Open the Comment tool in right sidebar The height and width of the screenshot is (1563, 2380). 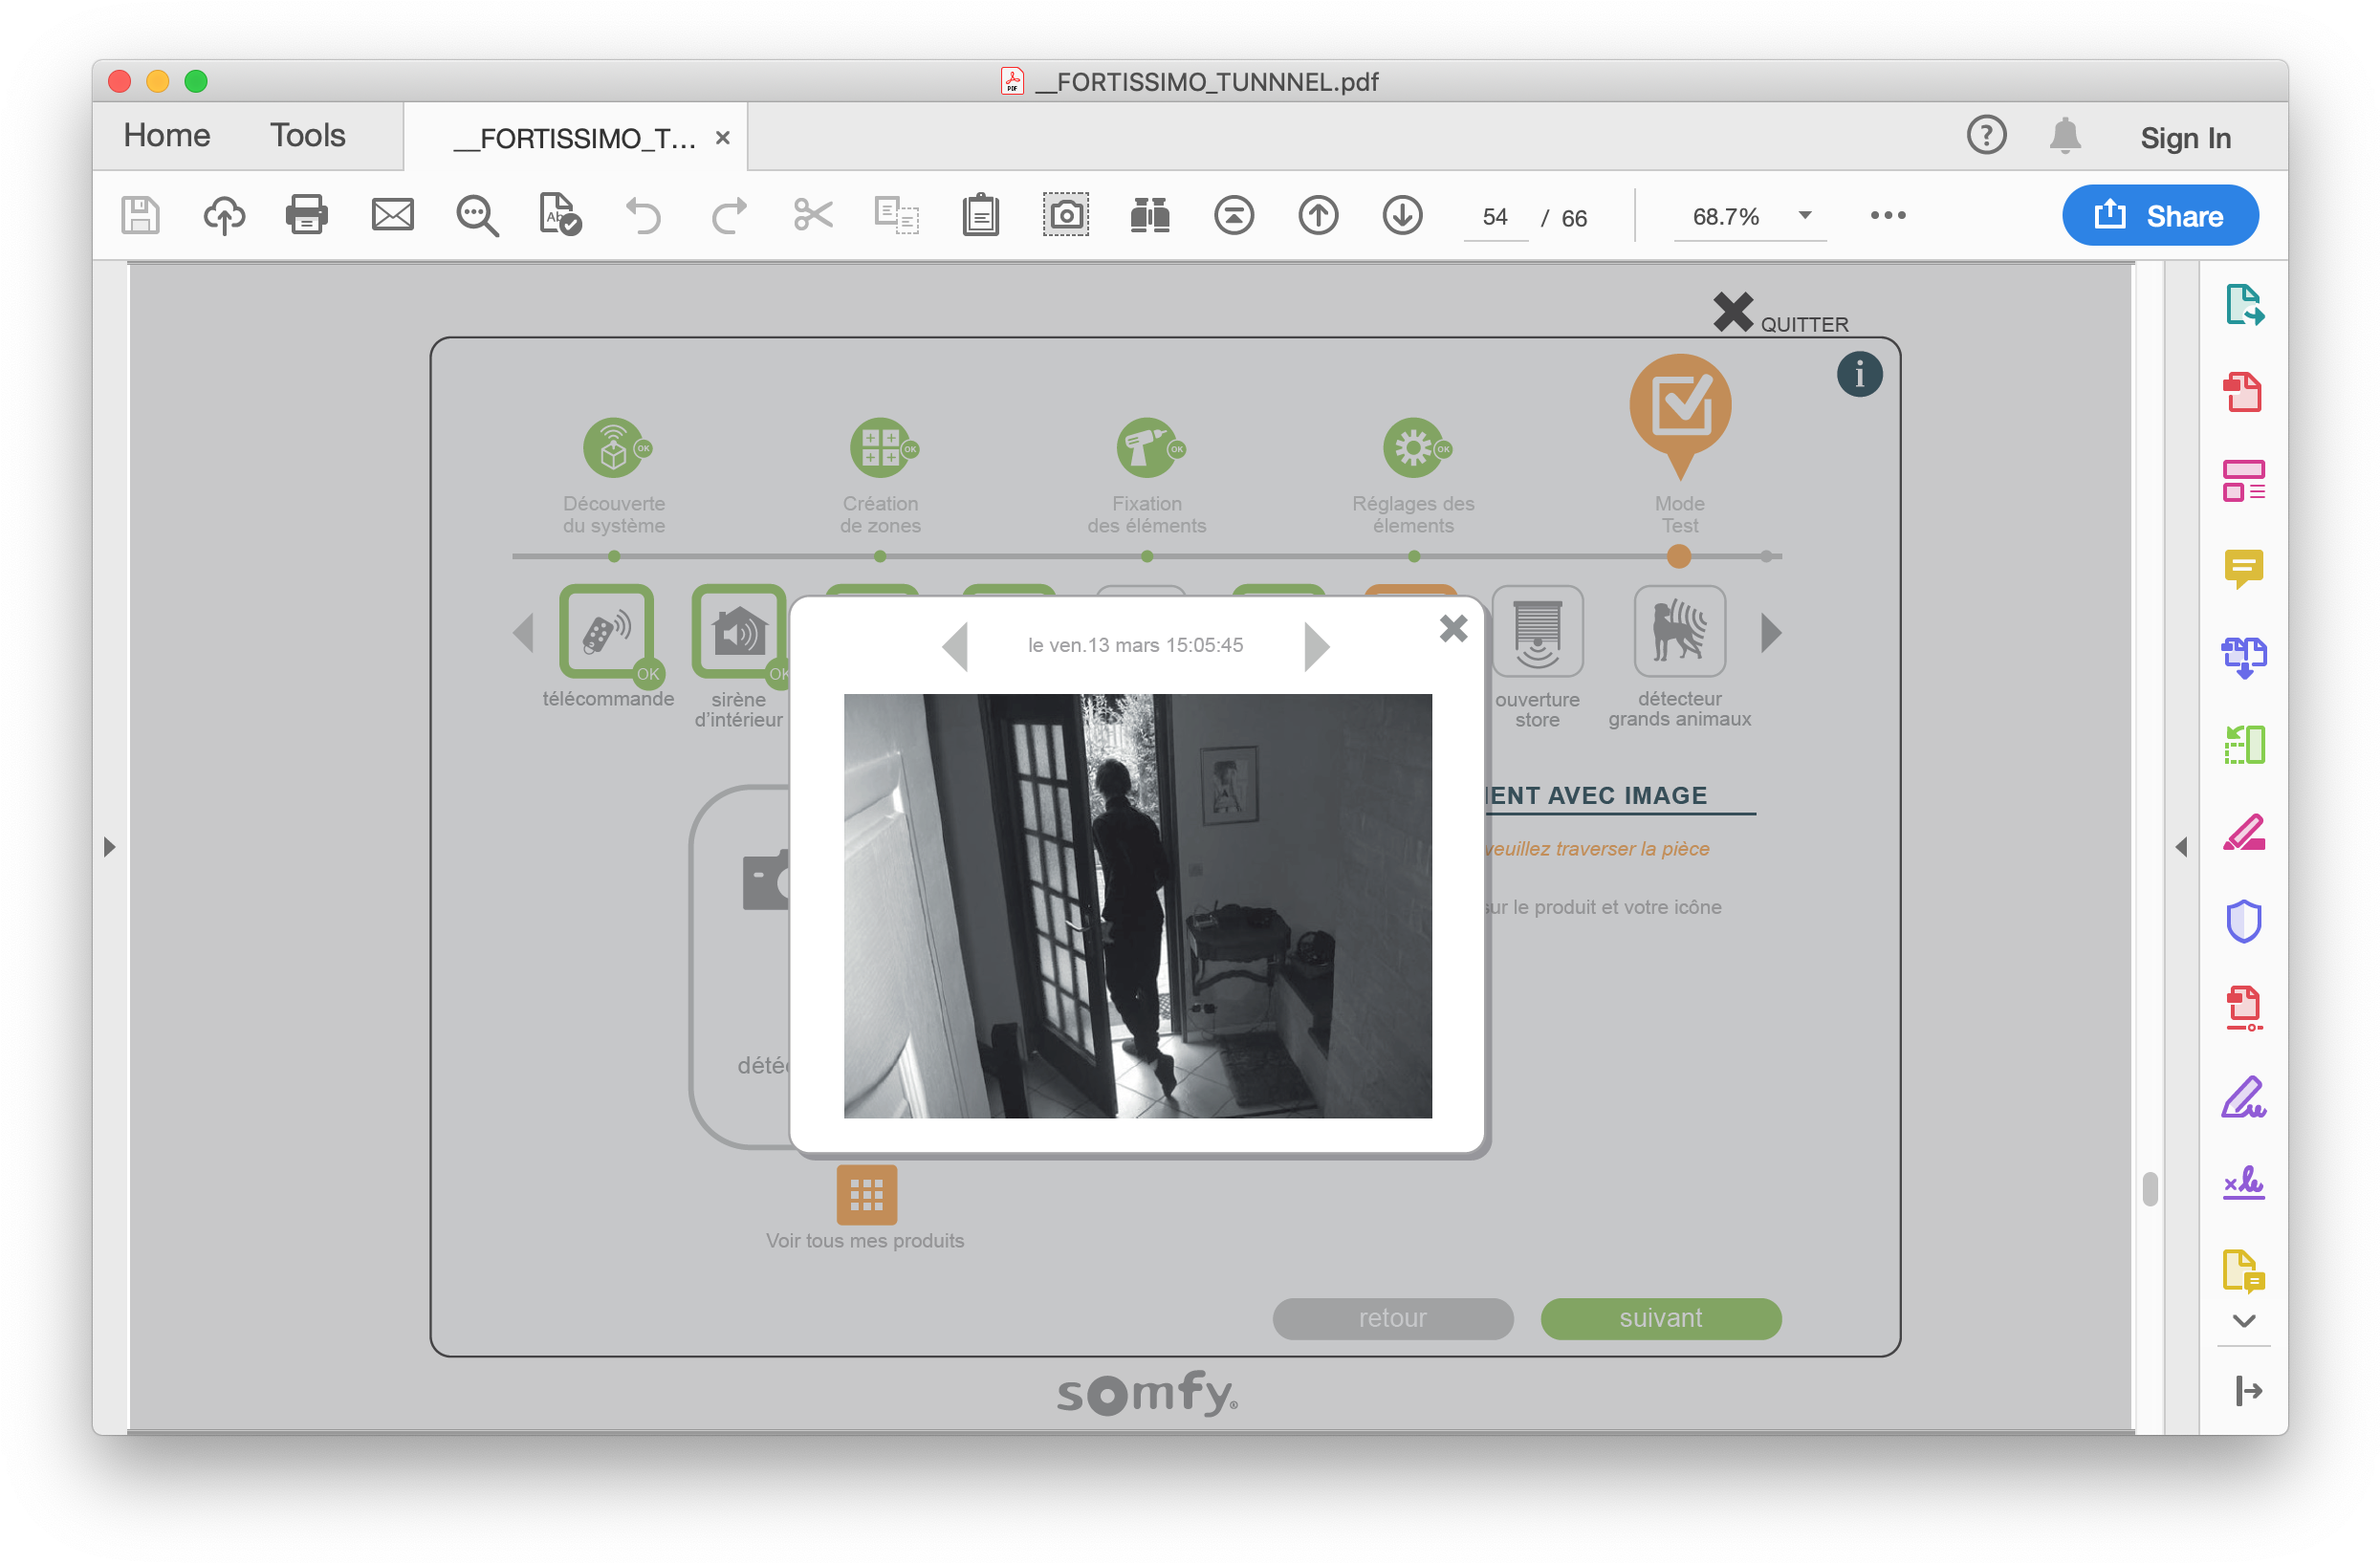coord(2243,569)
